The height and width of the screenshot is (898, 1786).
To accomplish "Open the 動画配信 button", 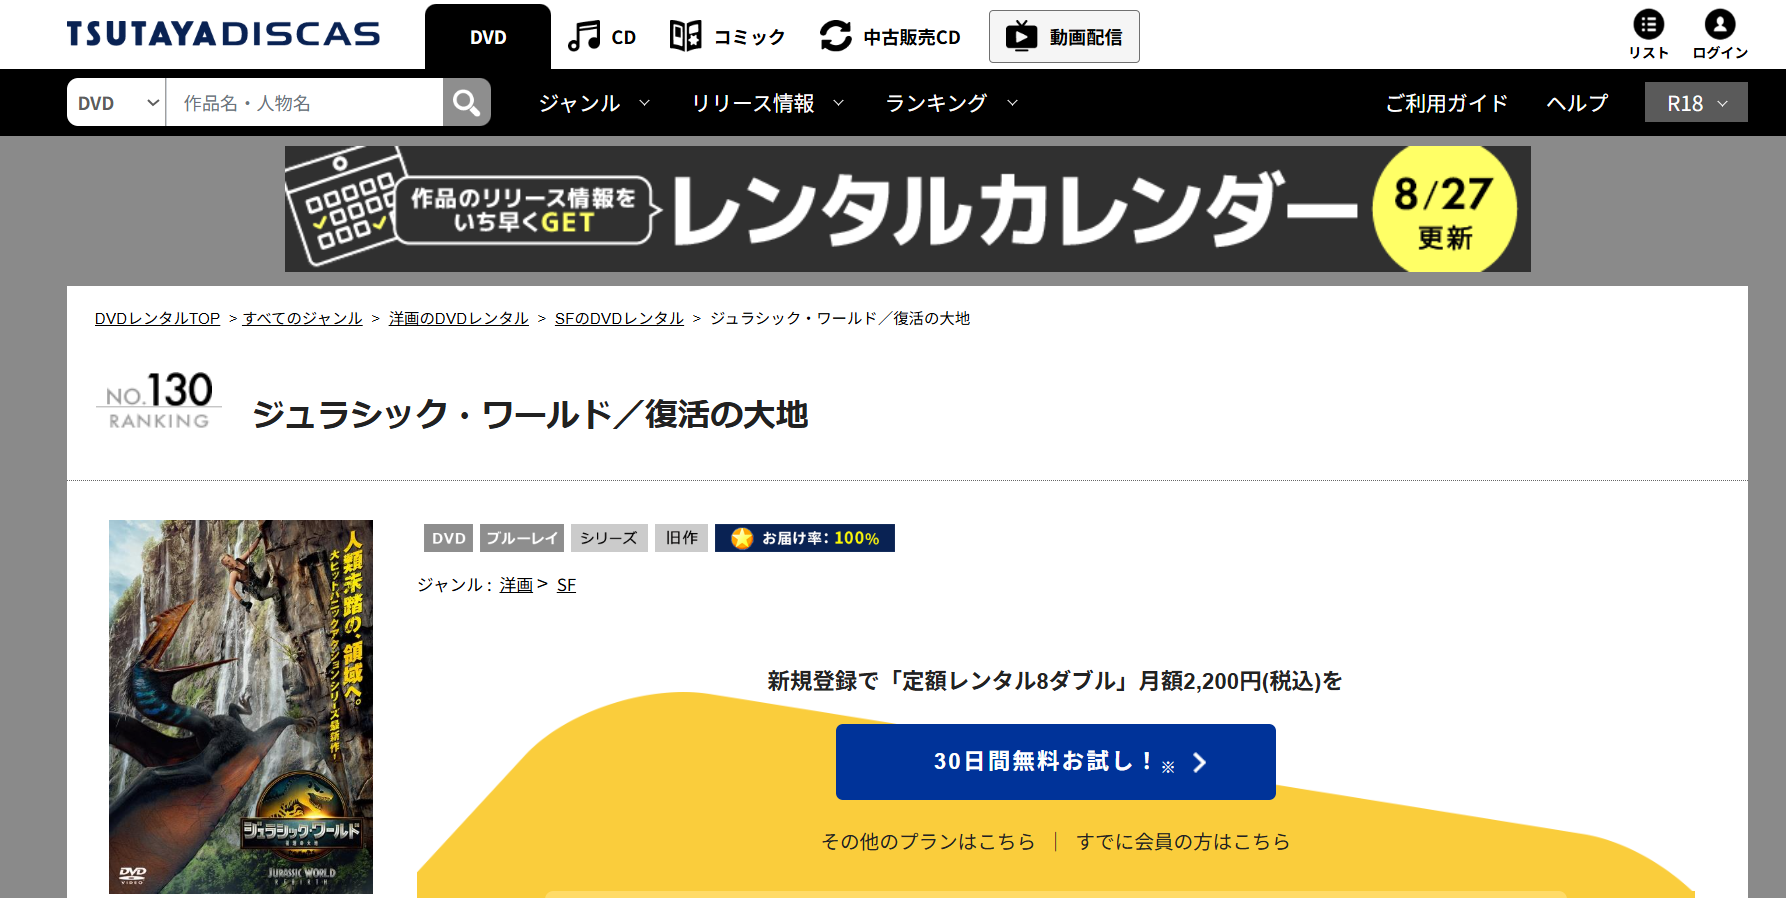I will pos(1064,37).
